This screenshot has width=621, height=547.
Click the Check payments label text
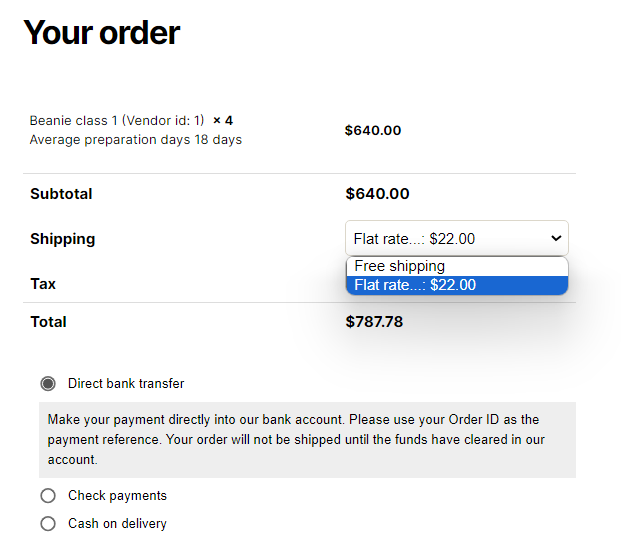pos(117,496)
